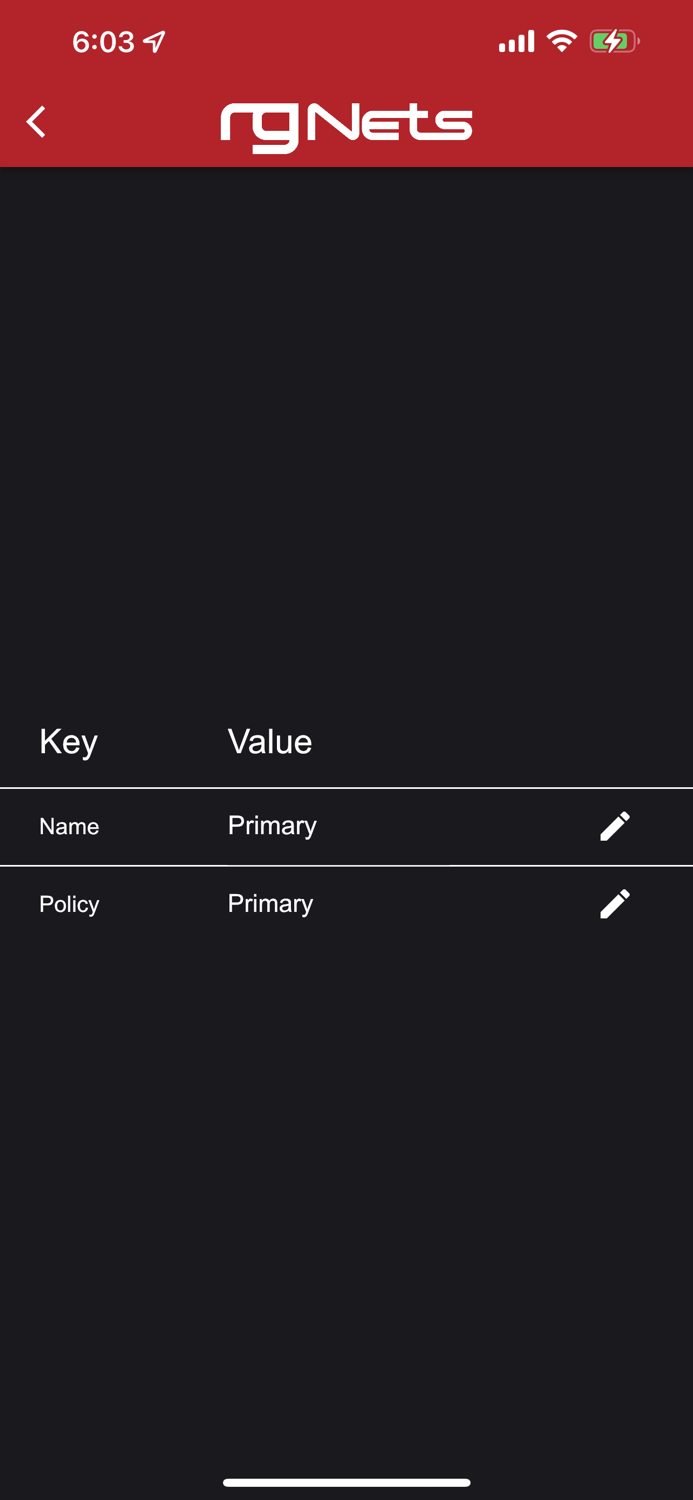Tap the divider line under the table header
The height and width of the screenshot is (1500, 693).
click(346, 788)
